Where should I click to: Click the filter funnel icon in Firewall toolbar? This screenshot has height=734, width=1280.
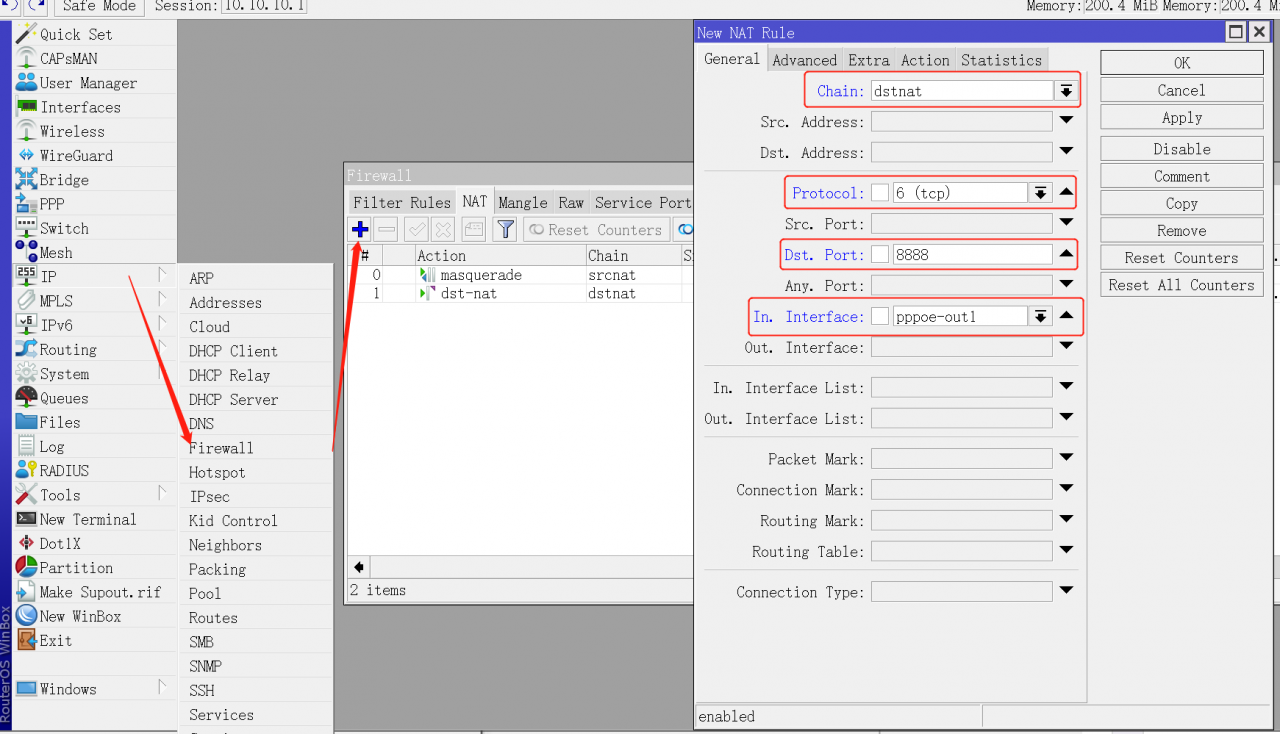pos(505,229)
